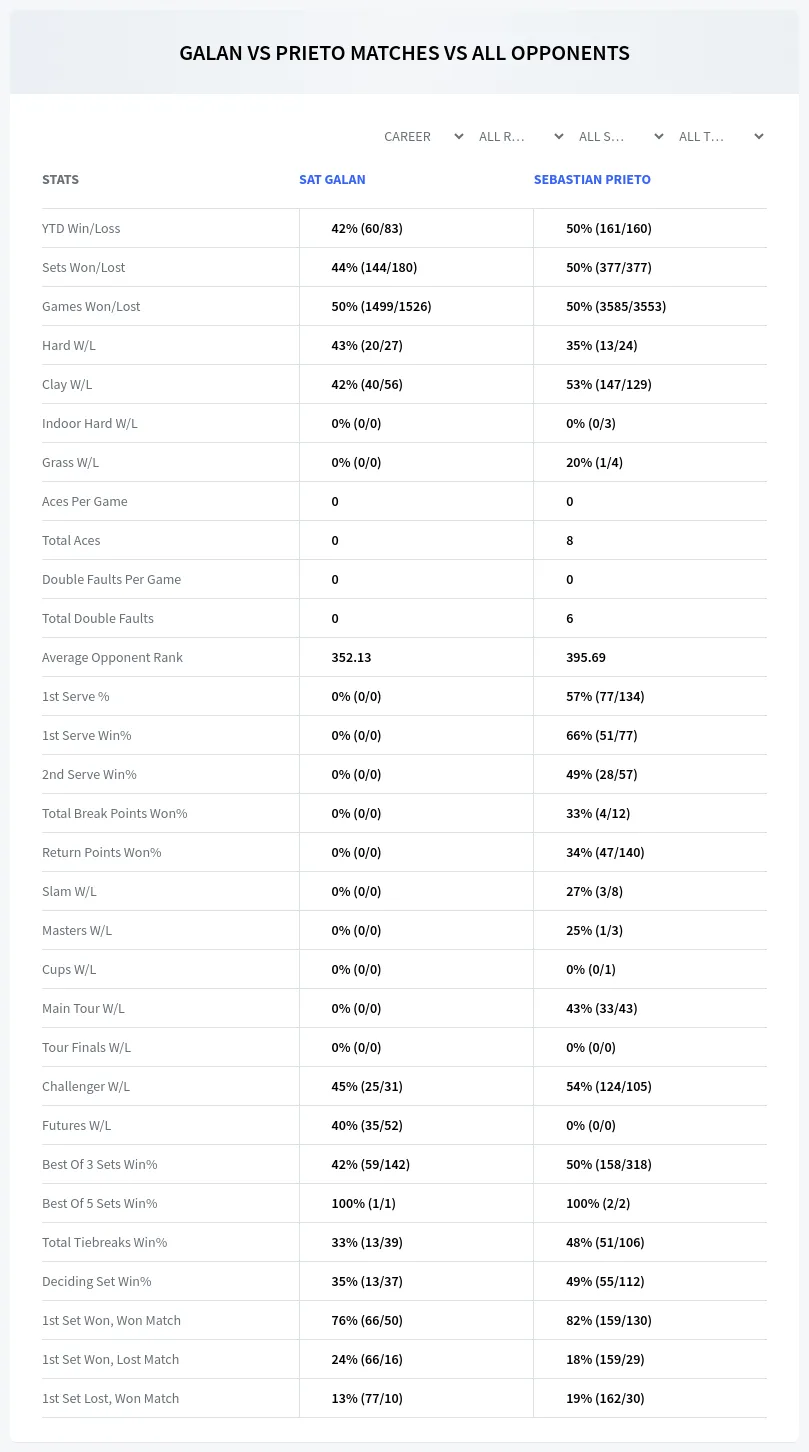Image resolution: width=809 pixels, height=1452 pixels.
Task: Open Sat Galan player link
Action: [x=332, y=180]
